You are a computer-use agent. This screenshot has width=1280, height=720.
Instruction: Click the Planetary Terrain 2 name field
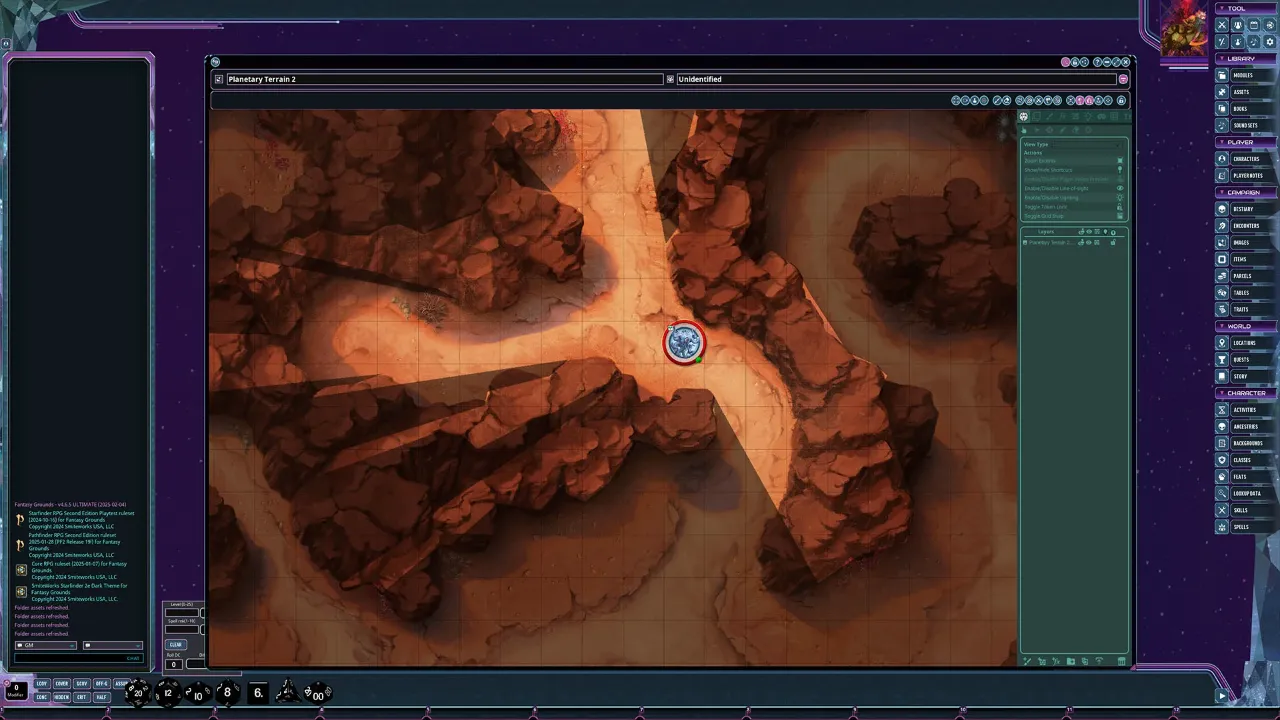(444, 79)
